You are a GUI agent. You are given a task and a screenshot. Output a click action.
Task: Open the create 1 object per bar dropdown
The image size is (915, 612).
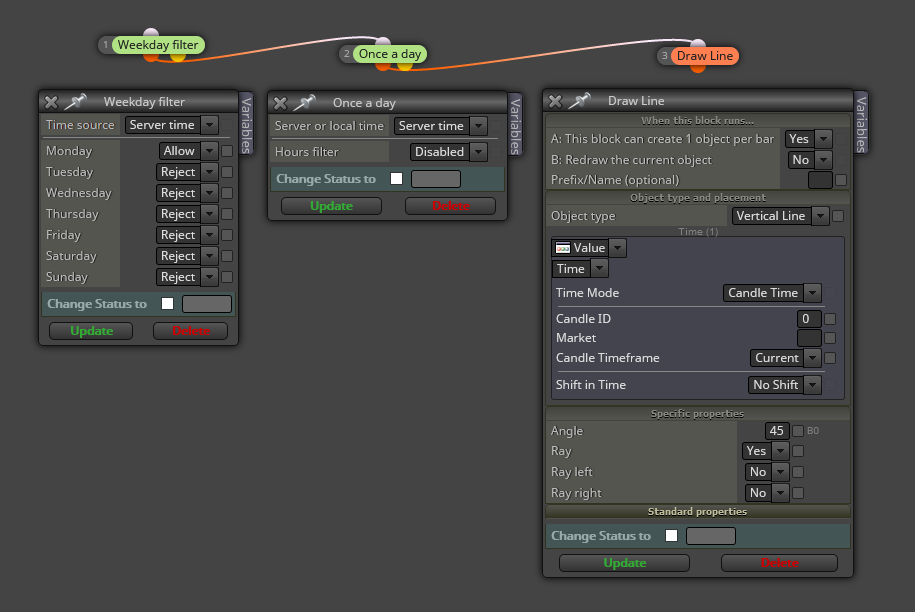pos(808,139)
